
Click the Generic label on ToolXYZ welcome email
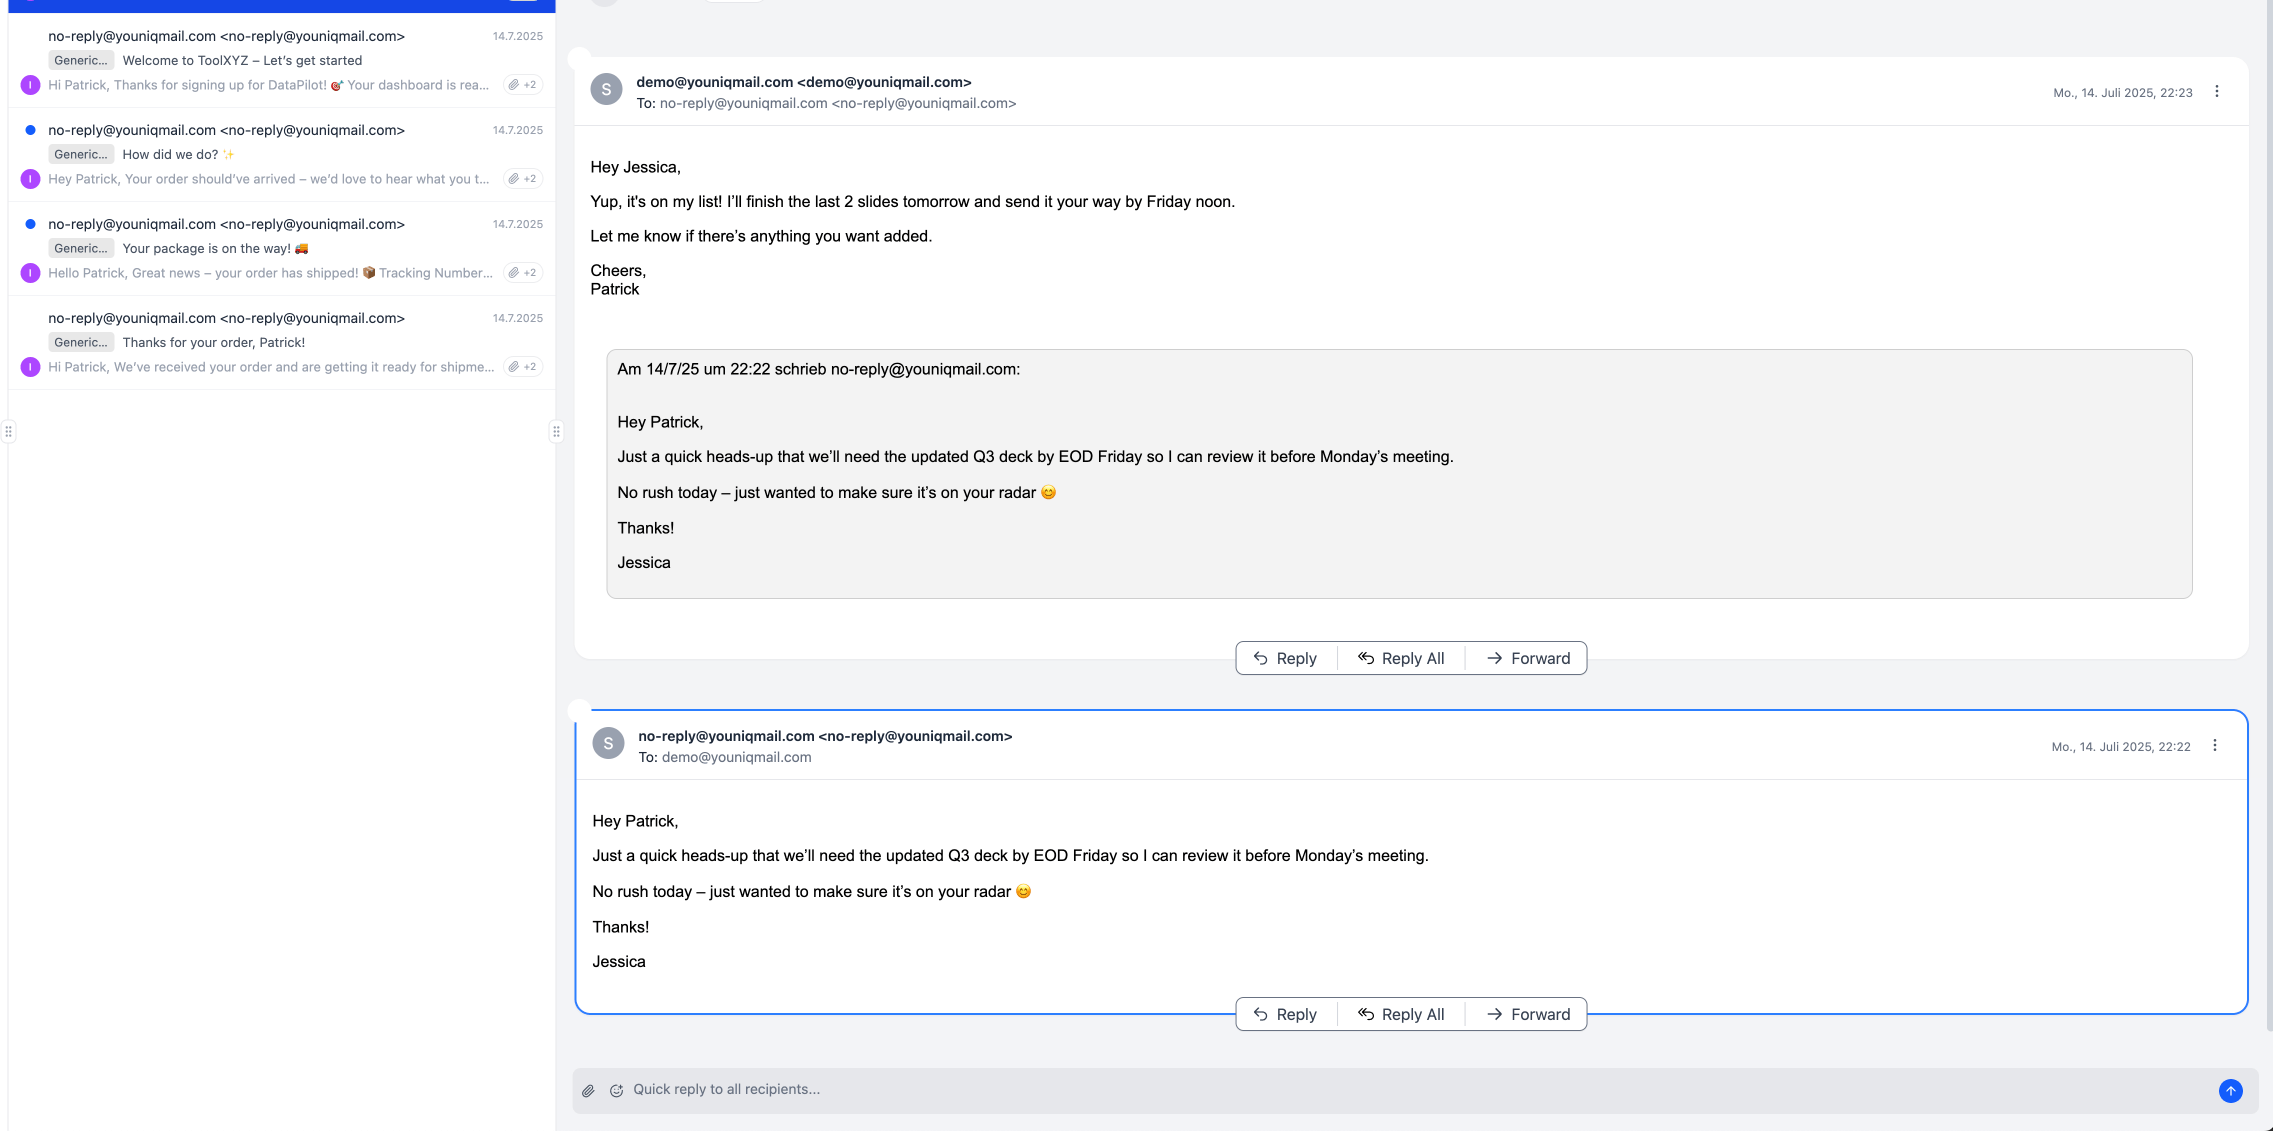(81, 60)
